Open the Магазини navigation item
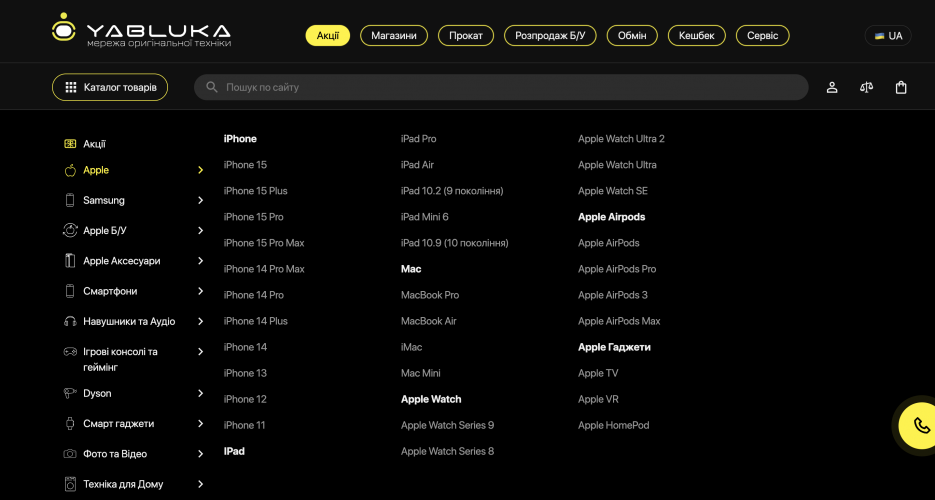The height and width of the screenshot is (500, 935). 394,36
